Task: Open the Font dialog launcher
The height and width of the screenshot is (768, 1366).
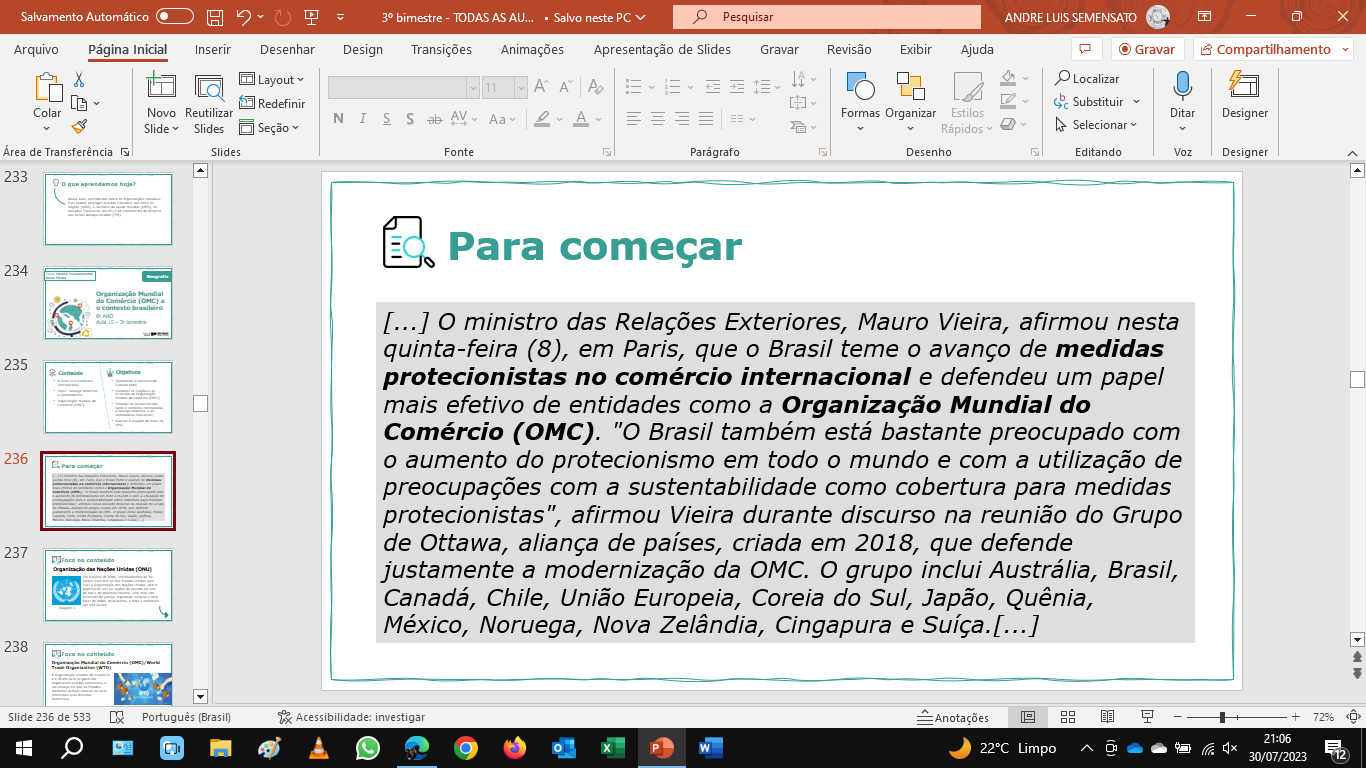Action: pyautogui.click(x=607, y=152)
